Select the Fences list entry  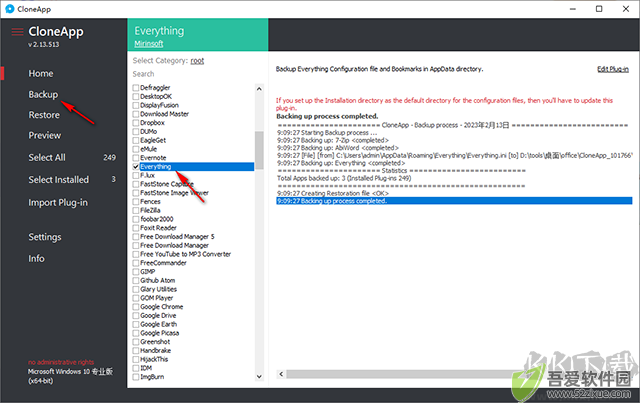[150, 201]
